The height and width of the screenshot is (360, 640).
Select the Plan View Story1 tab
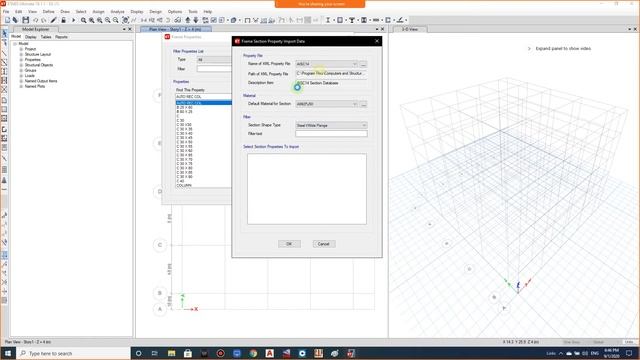[x=175, y=29]
